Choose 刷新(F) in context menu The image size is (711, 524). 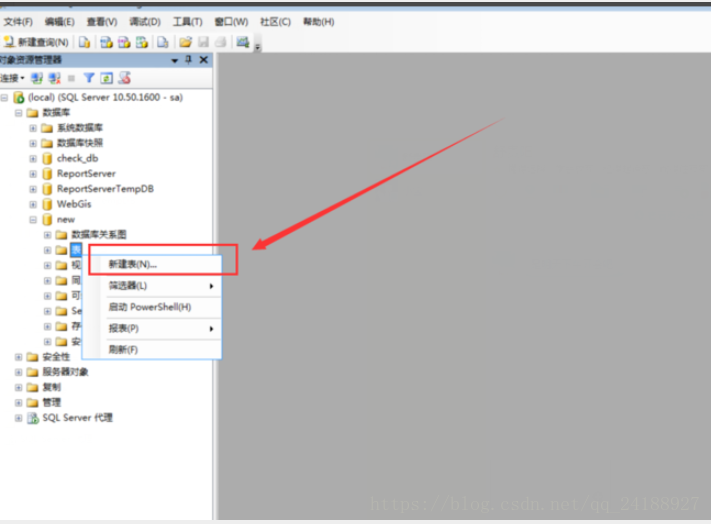point(152,349)
